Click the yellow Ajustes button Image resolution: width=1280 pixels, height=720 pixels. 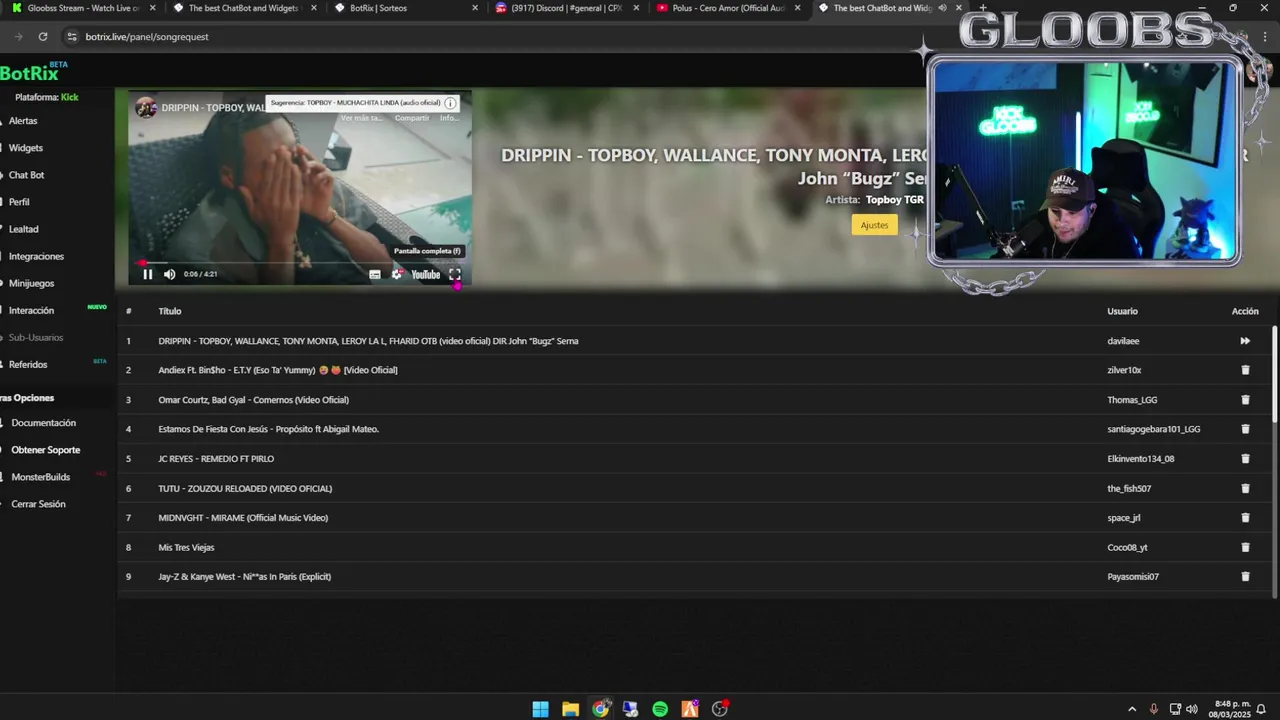pos(874,225)
